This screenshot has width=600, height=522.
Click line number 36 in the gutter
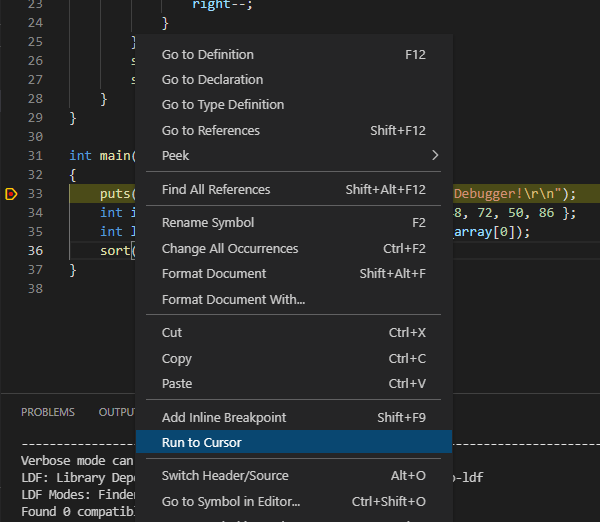(35, 250)
